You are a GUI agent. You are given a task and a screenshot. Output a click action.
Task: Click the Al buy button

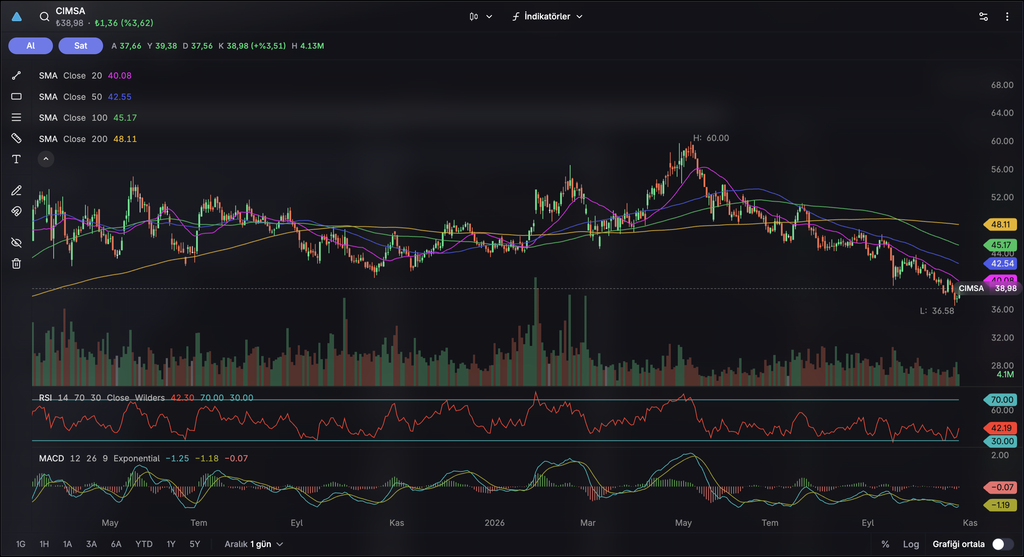point(31,46)
